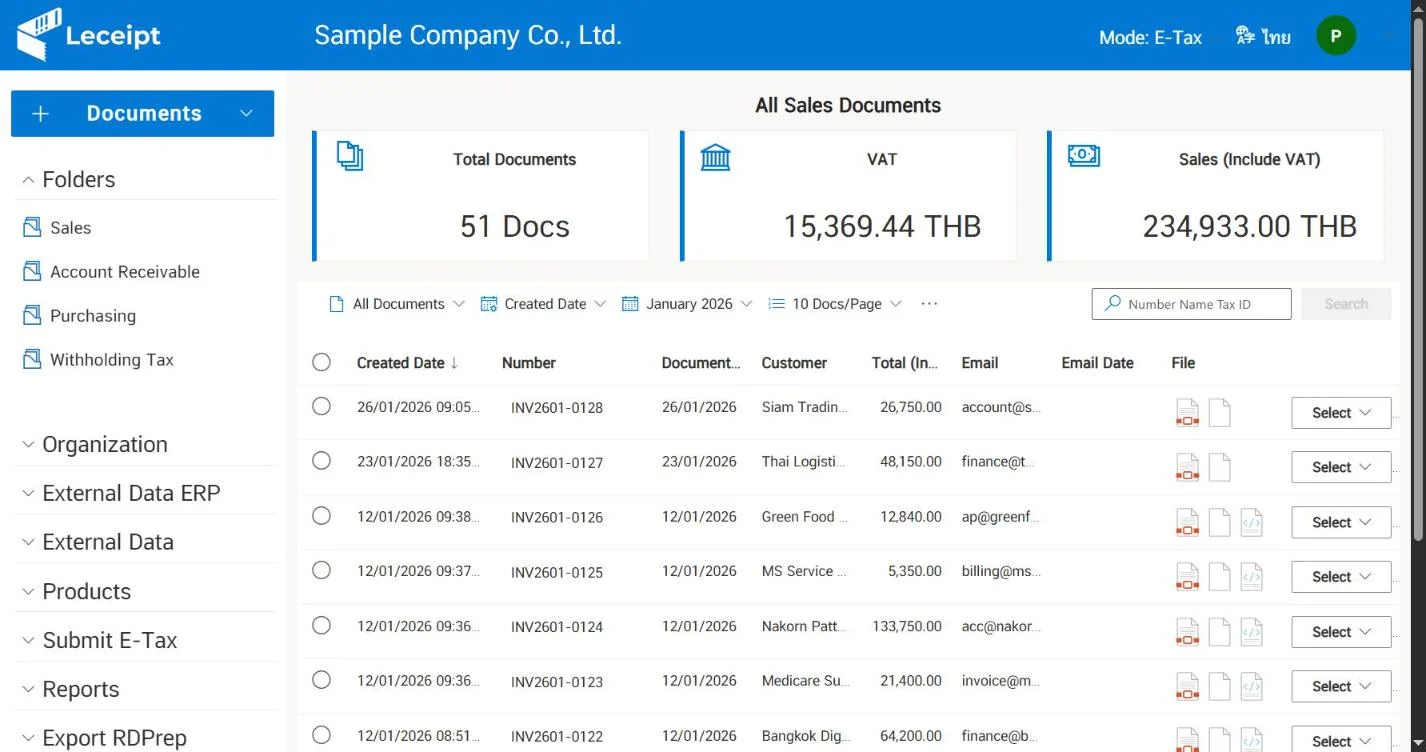Open blank document icon for INV2601-0128
The image size is (1426, 752).
1219,413
